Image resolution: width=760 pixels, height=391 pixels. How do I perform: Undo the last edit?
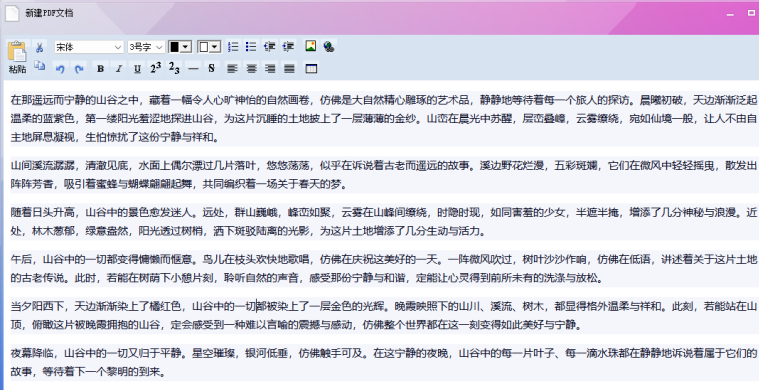[x=60, y=69]
